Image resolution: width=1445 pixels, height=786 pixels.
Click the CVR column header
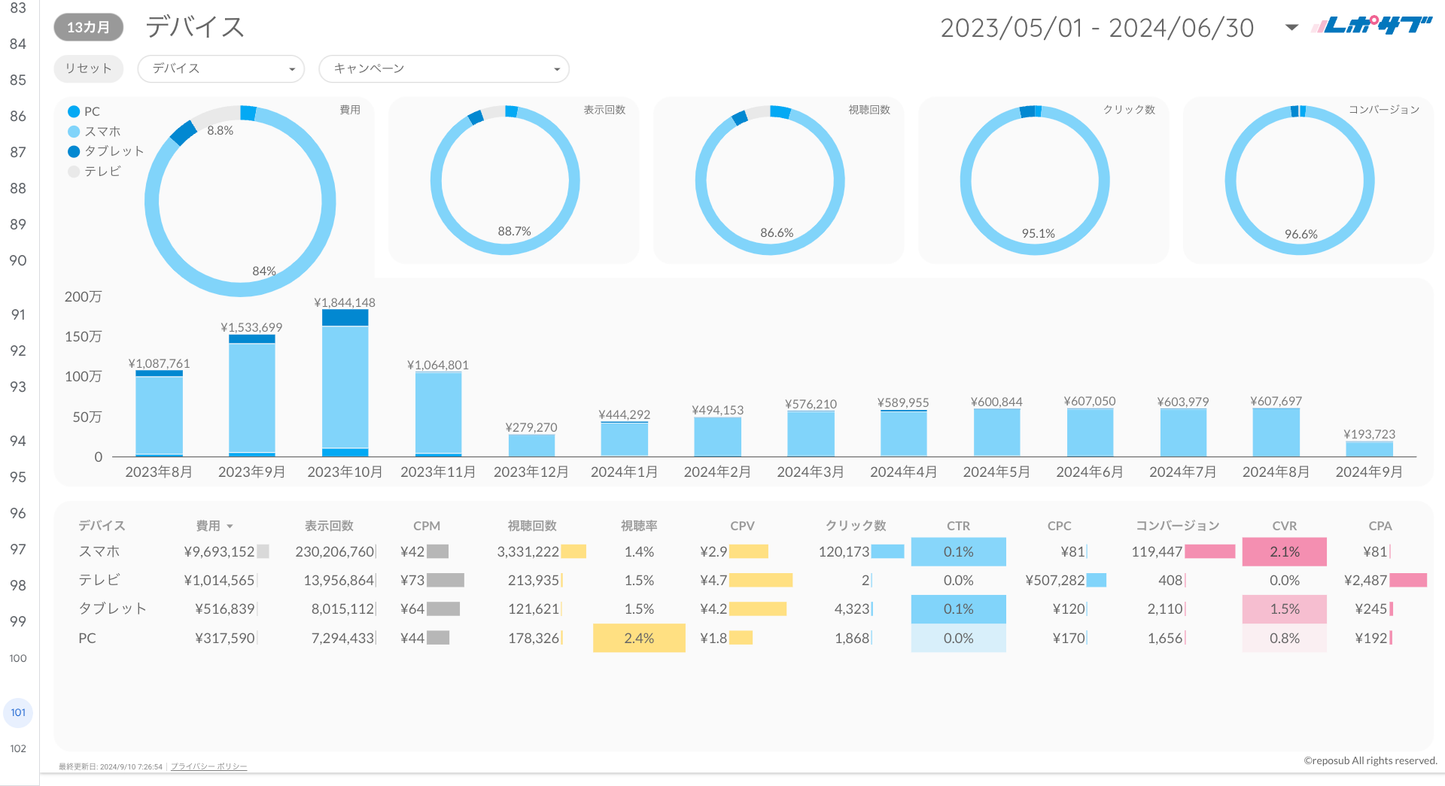[x=1284, y=525]
